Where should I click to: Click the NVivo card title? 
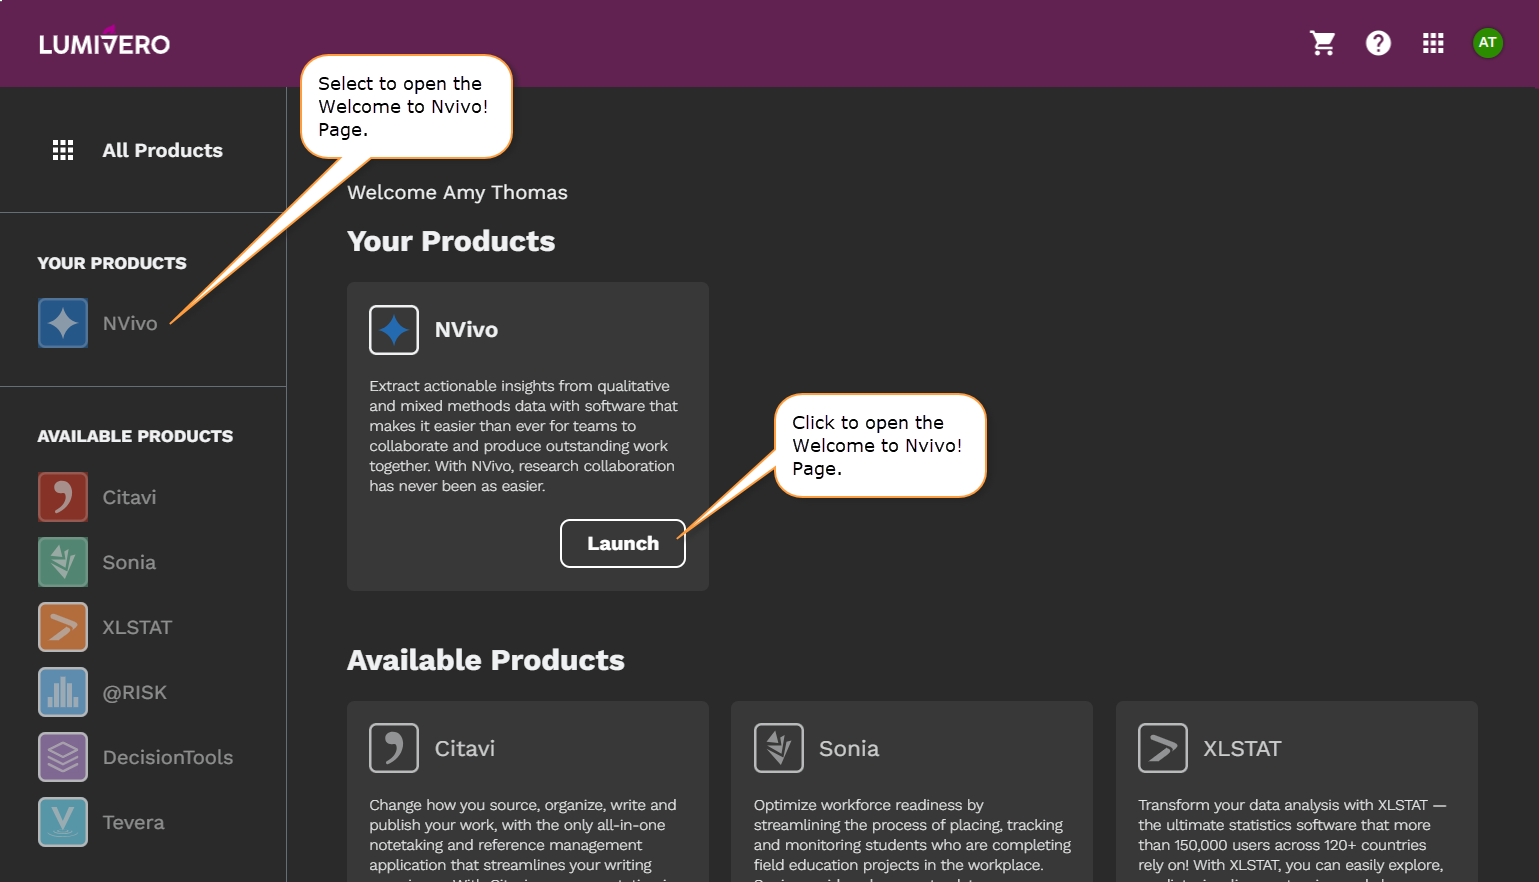[x=466, y=330]
